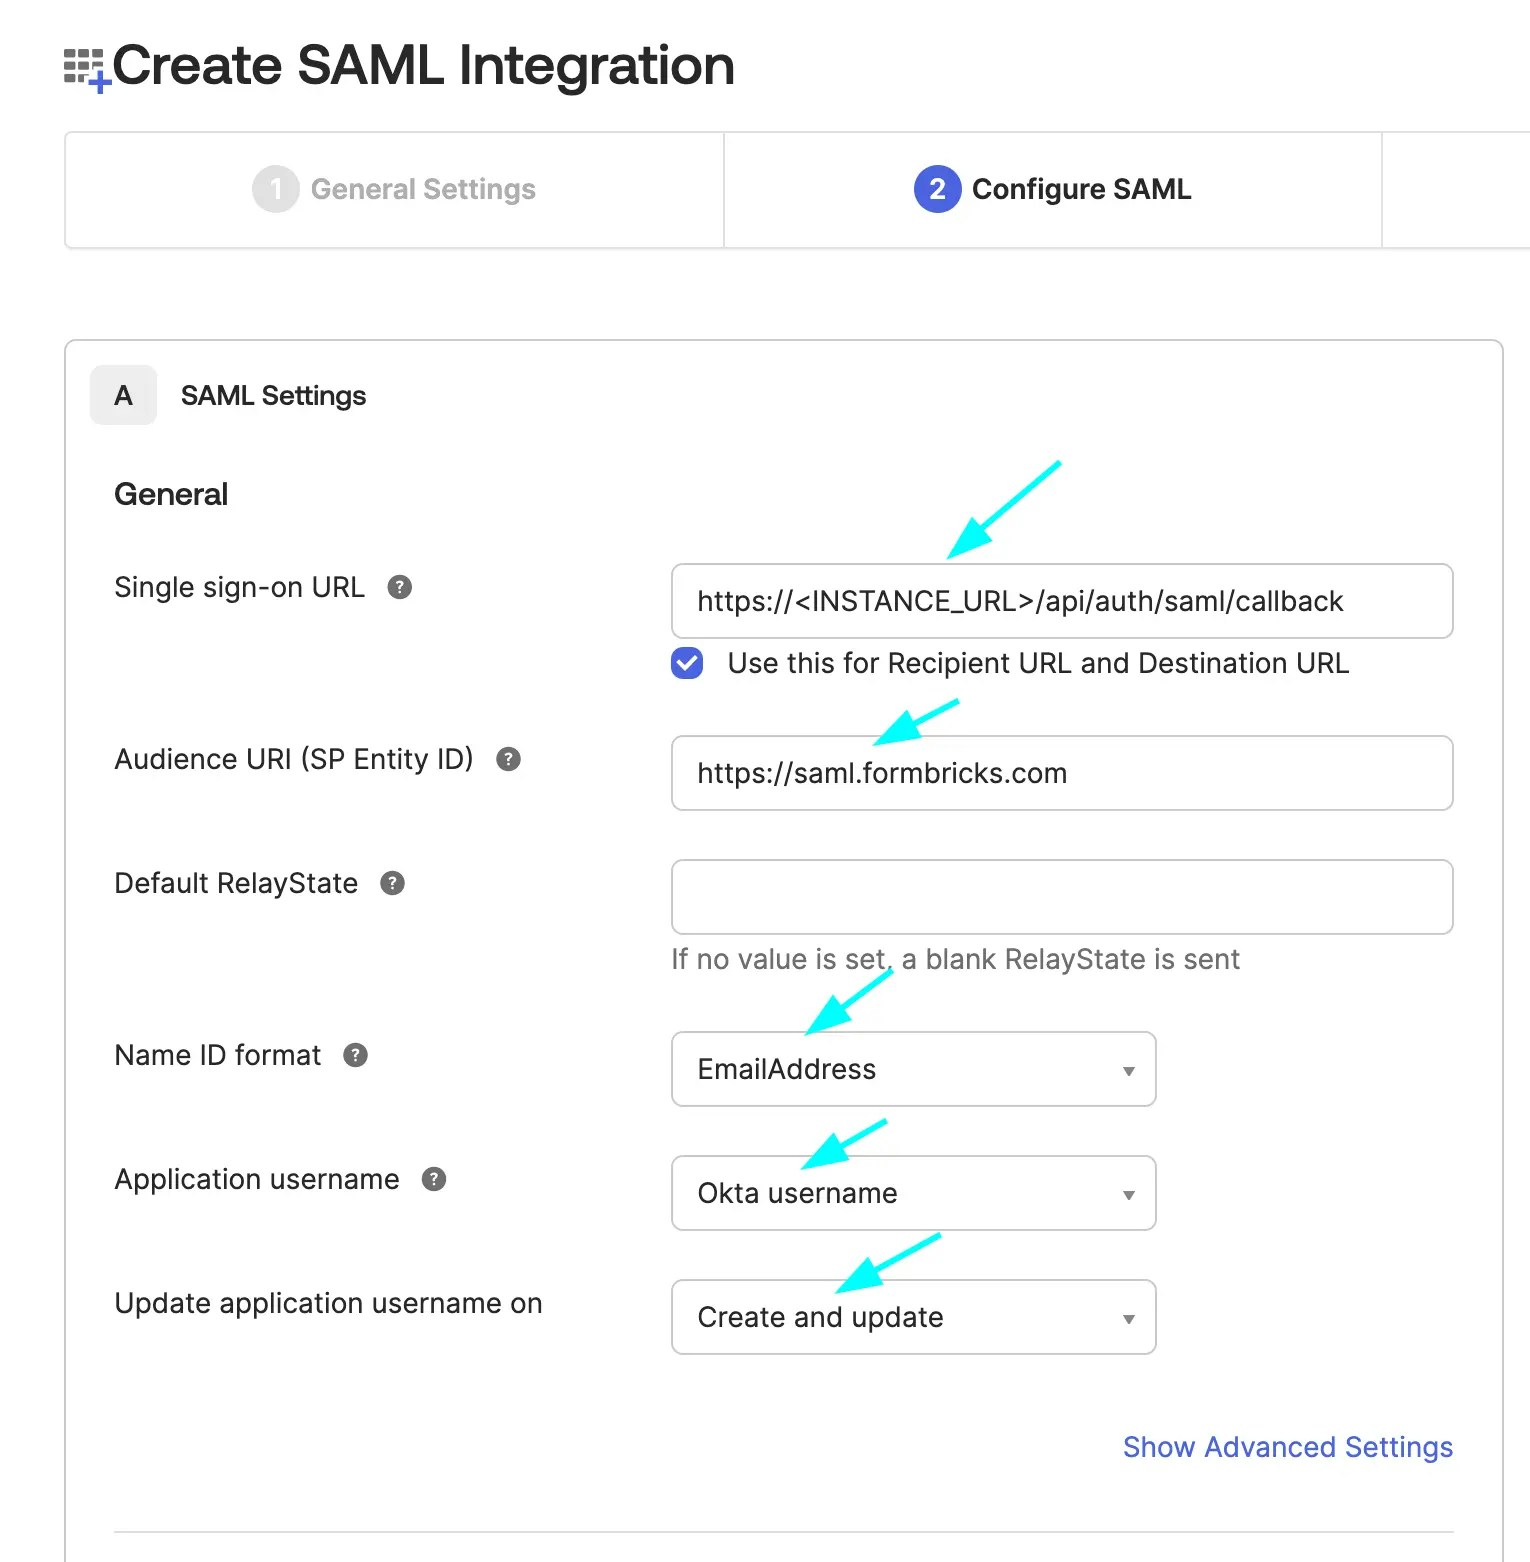This screenshot has height=1562, width=1530.
Task: Open help icon for Name ID format
Action: [356, 1055]
